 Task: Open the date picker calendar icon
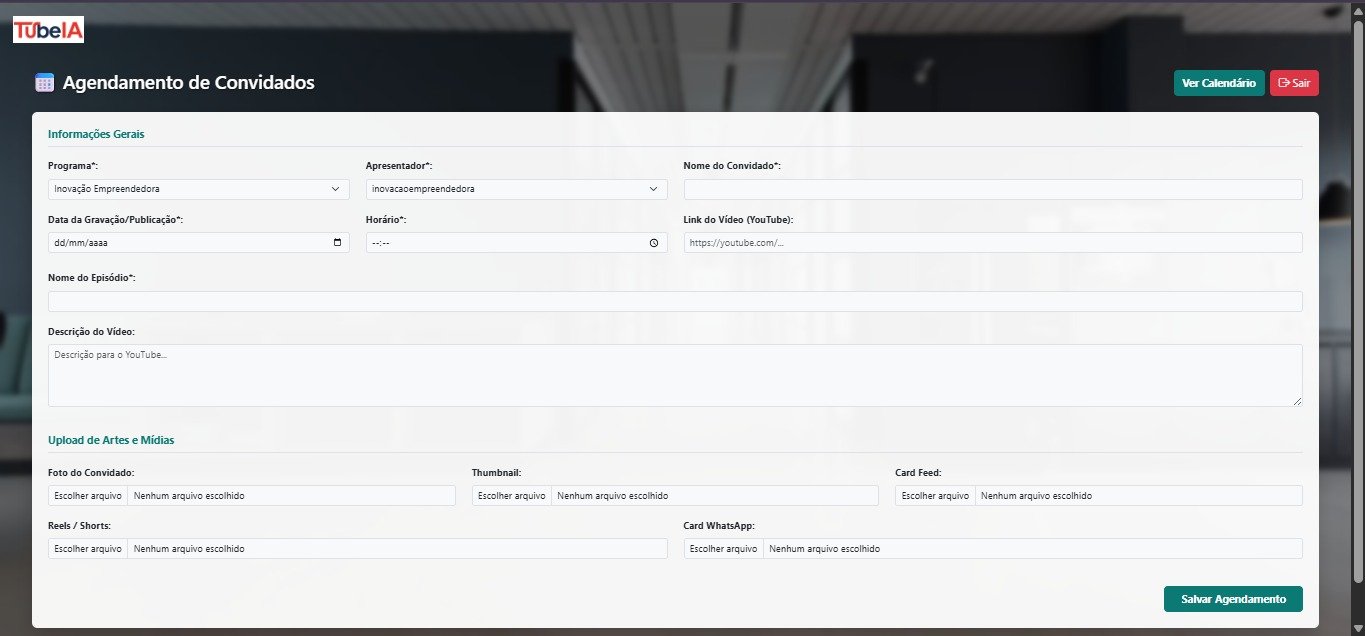point(337,242)
